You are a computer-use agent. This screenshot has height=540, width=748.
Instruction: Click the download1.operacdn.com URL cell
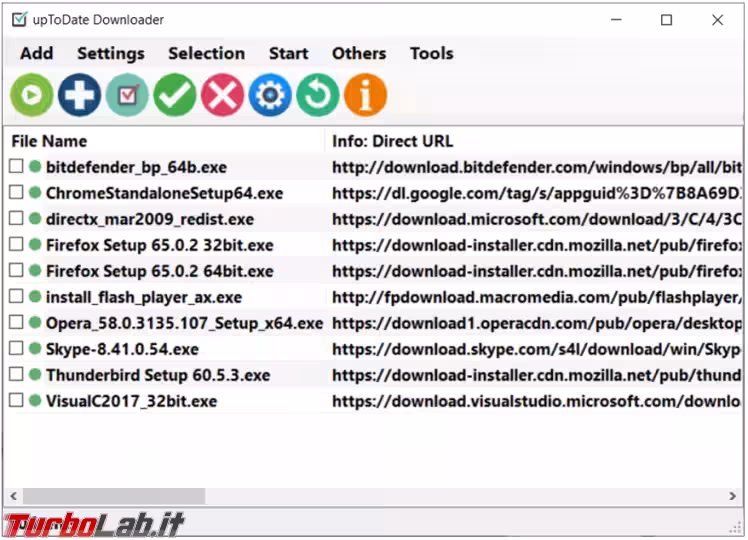537,323
